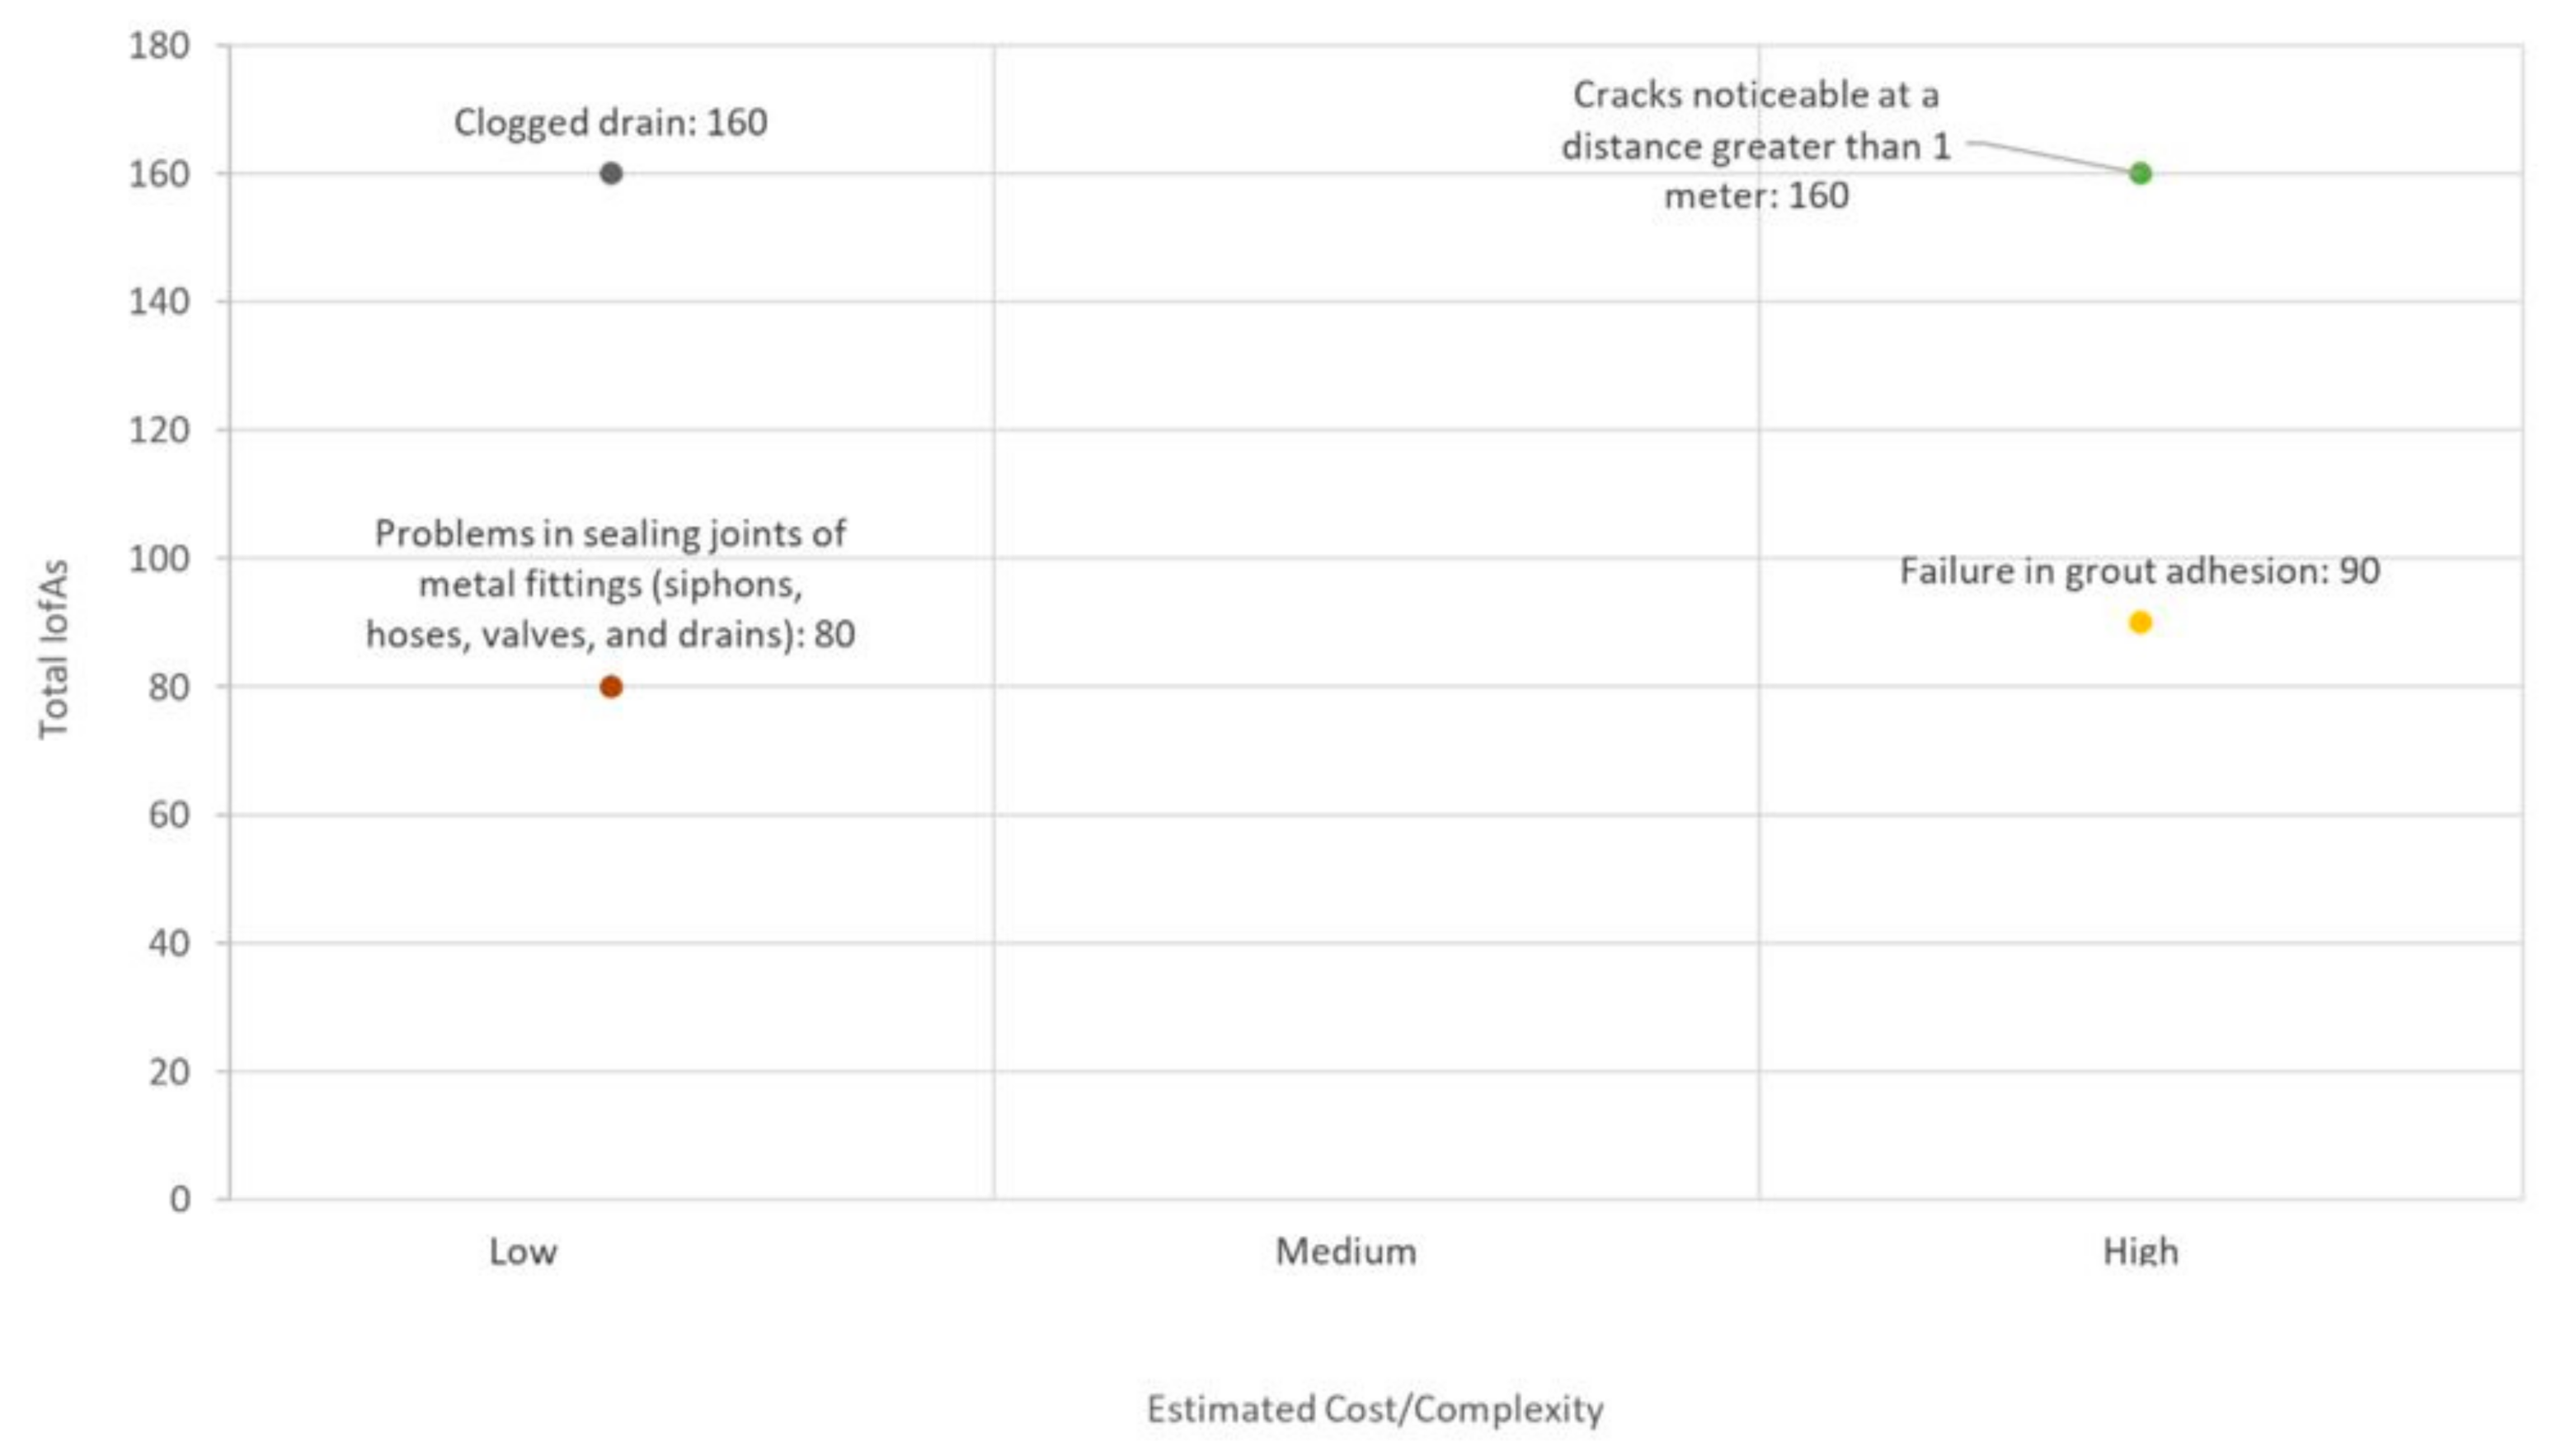Click the orange sealing joints data point
Image resolution: width=2557 pixels, height=1456 pixels.
point(611,687)
